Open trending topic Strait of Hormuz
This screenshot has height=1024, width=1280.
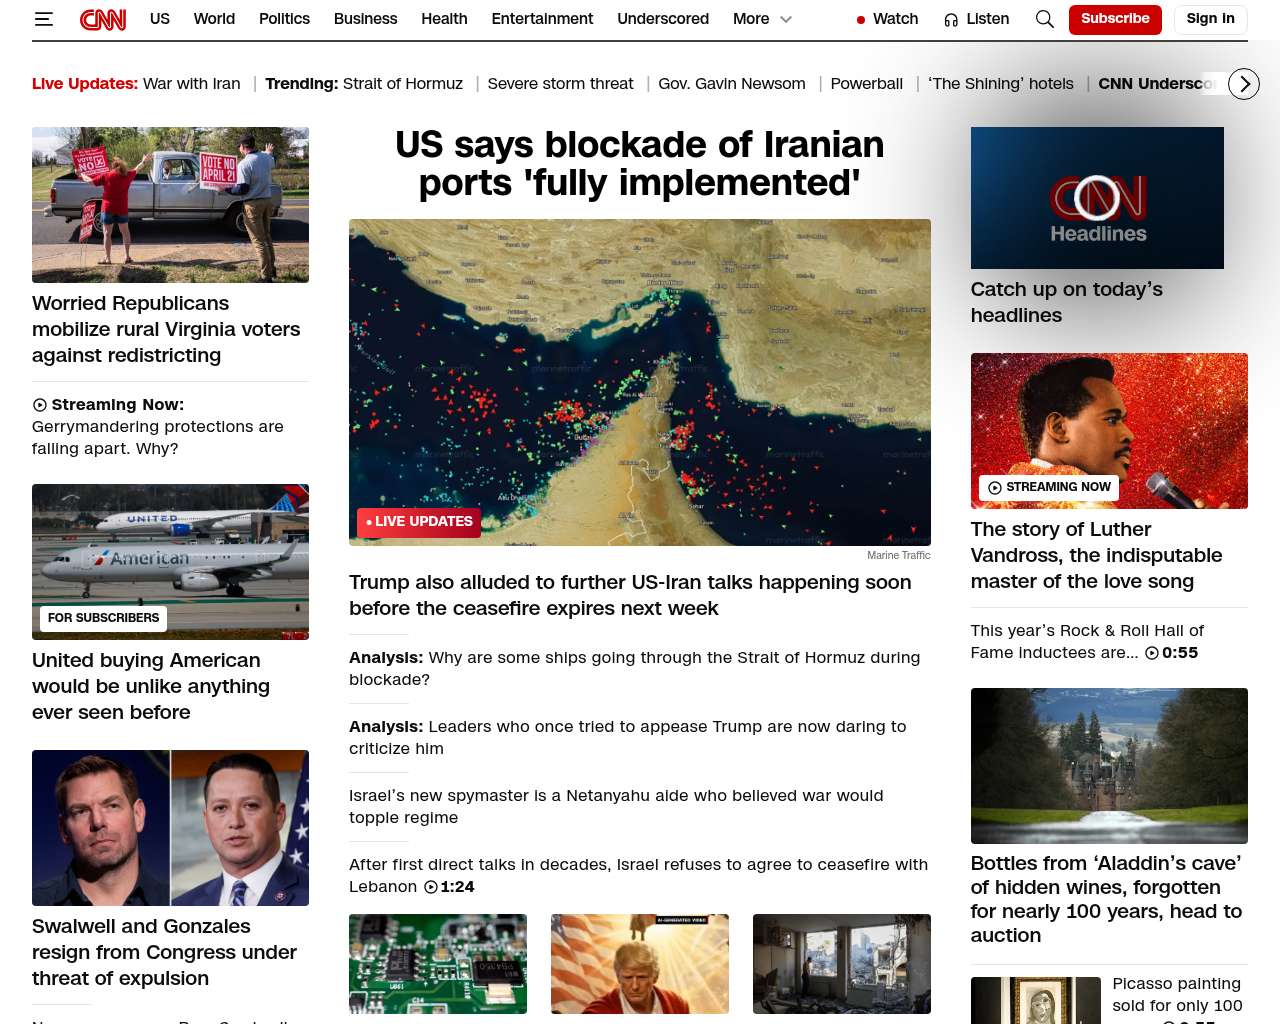click(403, 84)
